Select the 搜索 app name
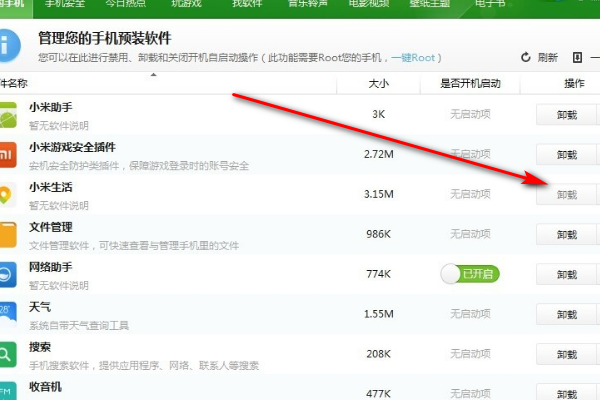The image size is (600, 400). point(40,347)
